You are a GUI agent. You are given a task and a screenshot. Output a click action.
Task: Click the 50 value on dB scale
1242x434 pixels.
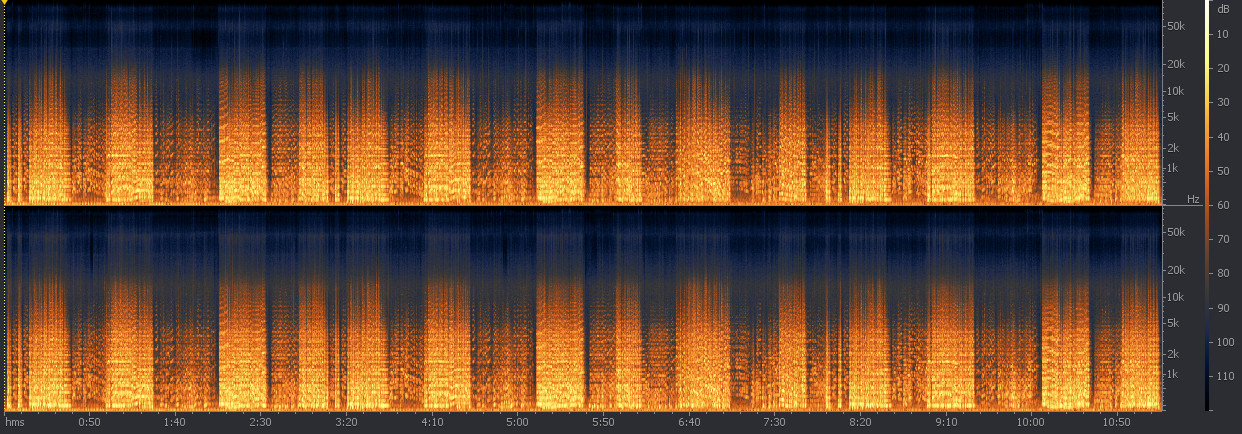(x=1222, y=171)
